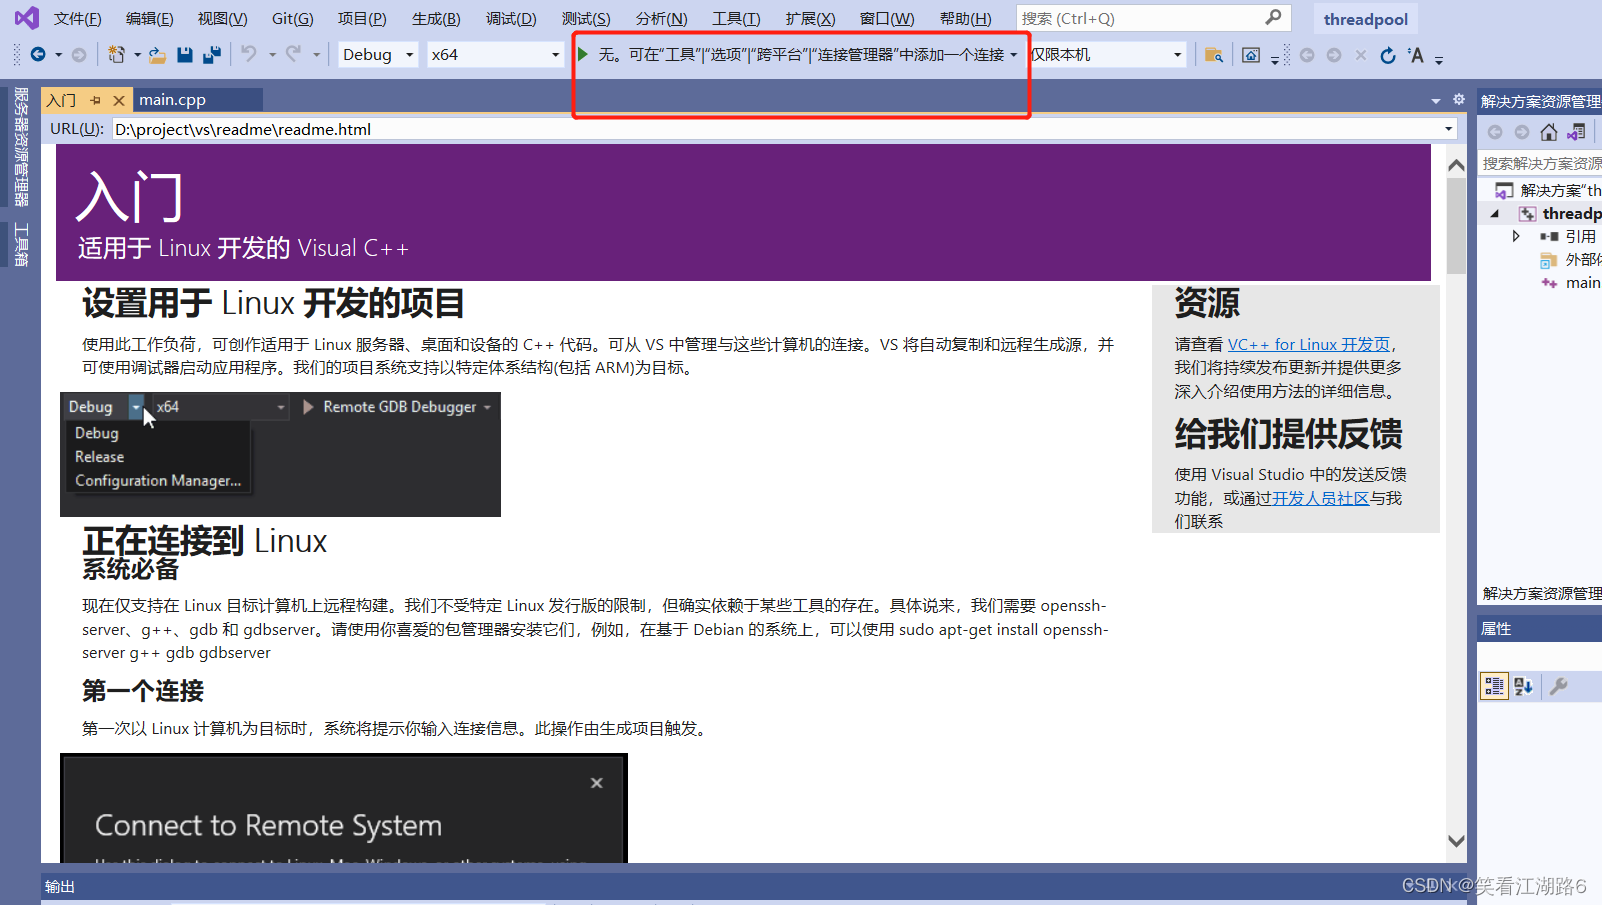Screen dimensions: 1602x905
Task: Start debugging with the green run arrow
Action: point(583,55)
